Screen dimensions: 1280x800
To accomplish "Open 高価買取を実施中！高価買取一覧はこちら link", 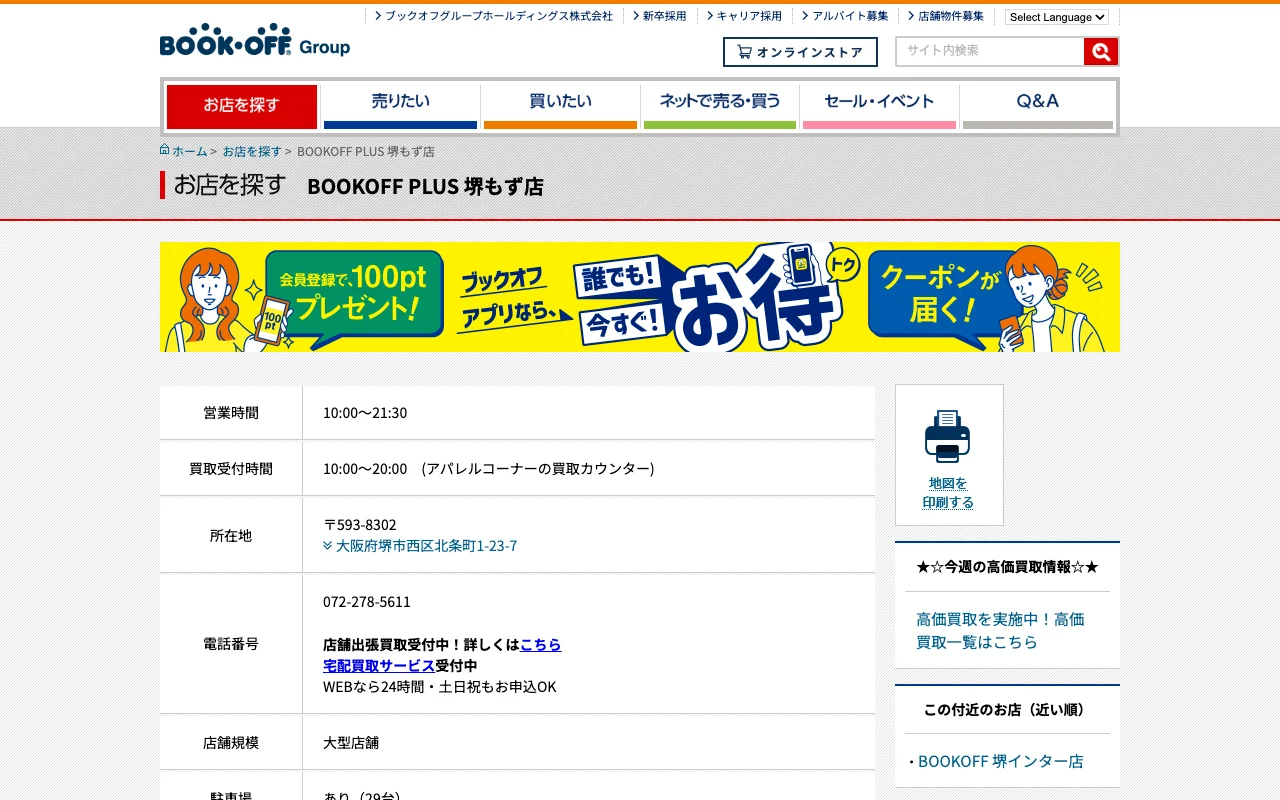I will click(x=1000, y=630).
